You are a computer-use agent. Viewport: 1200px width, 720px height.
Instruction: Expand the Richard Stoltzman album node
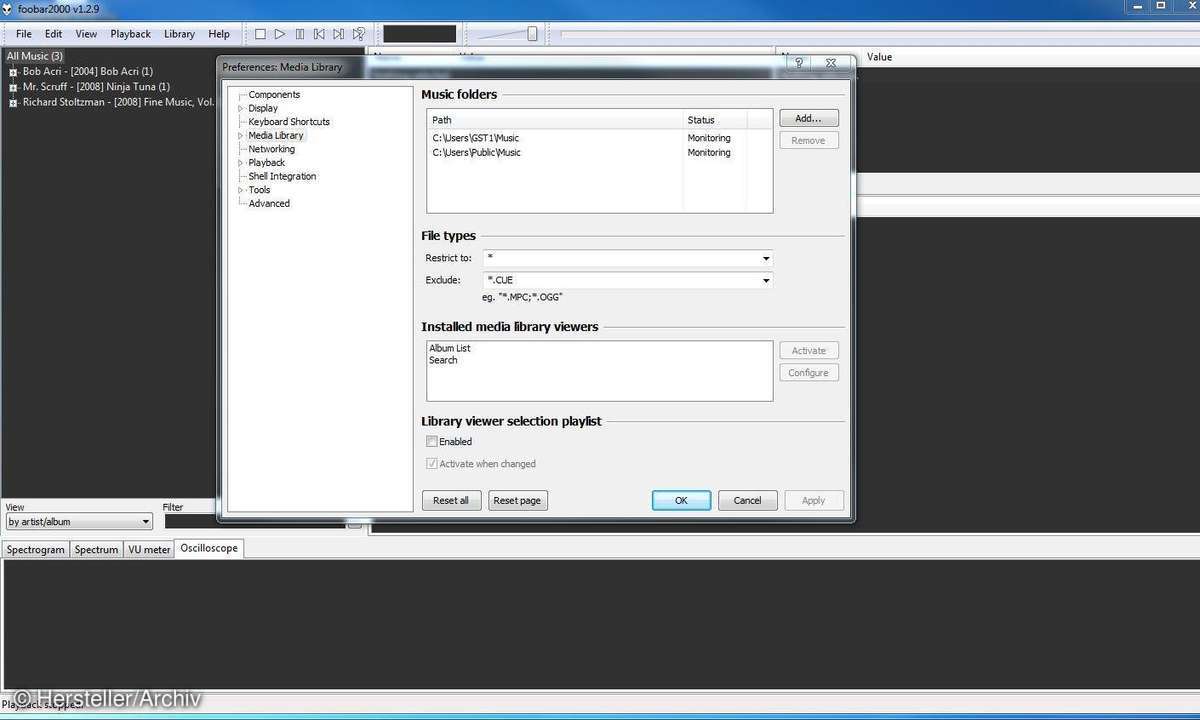point(14,102)
